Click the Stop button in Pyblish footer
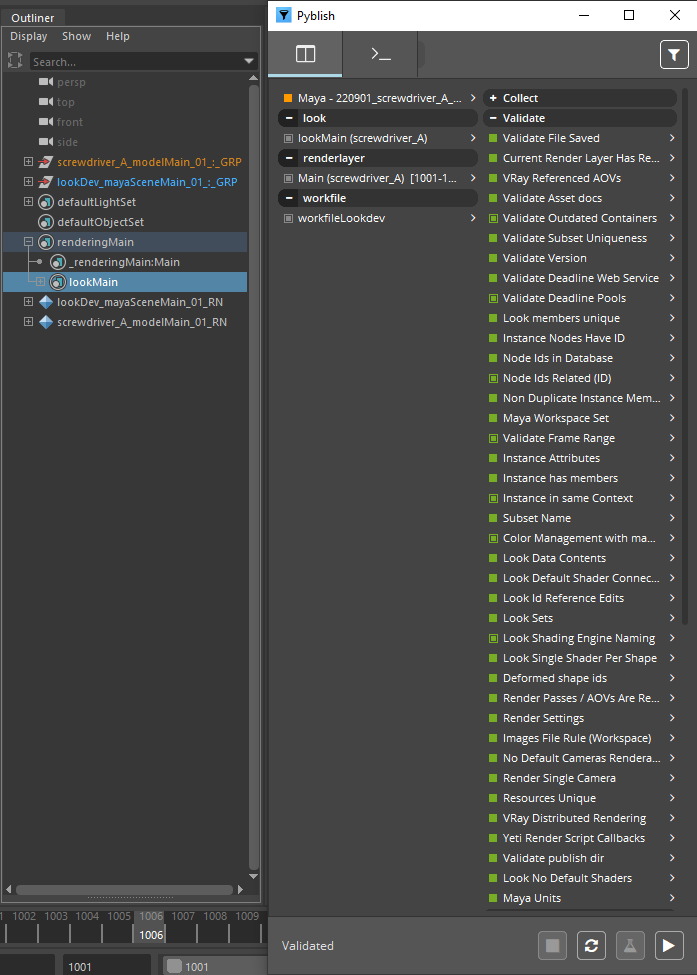Viewport: 697px width, 975px height. pyautogui.click(x=552, y=946)
